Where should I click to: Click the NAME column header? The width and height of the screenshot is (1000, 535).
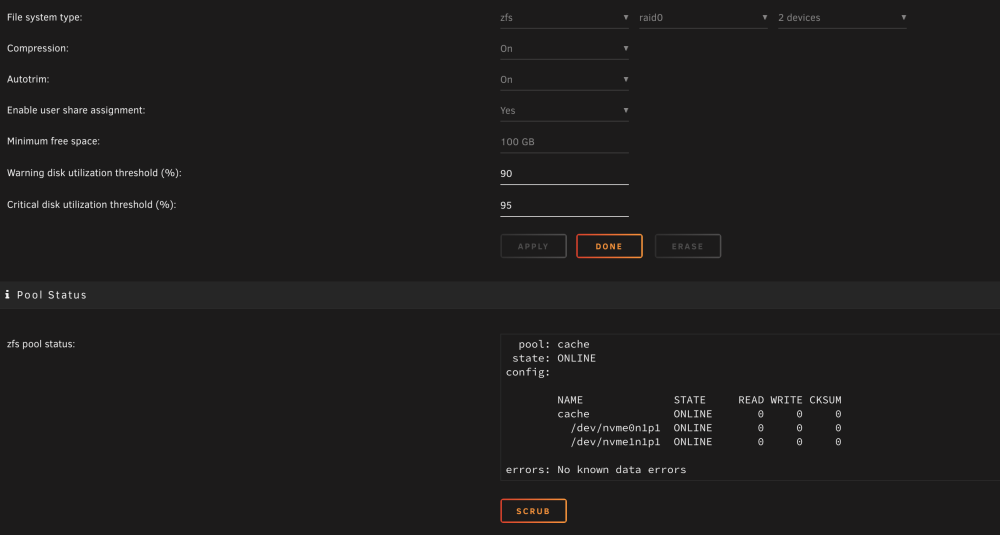pyautogui.click(x=570, y=400)
